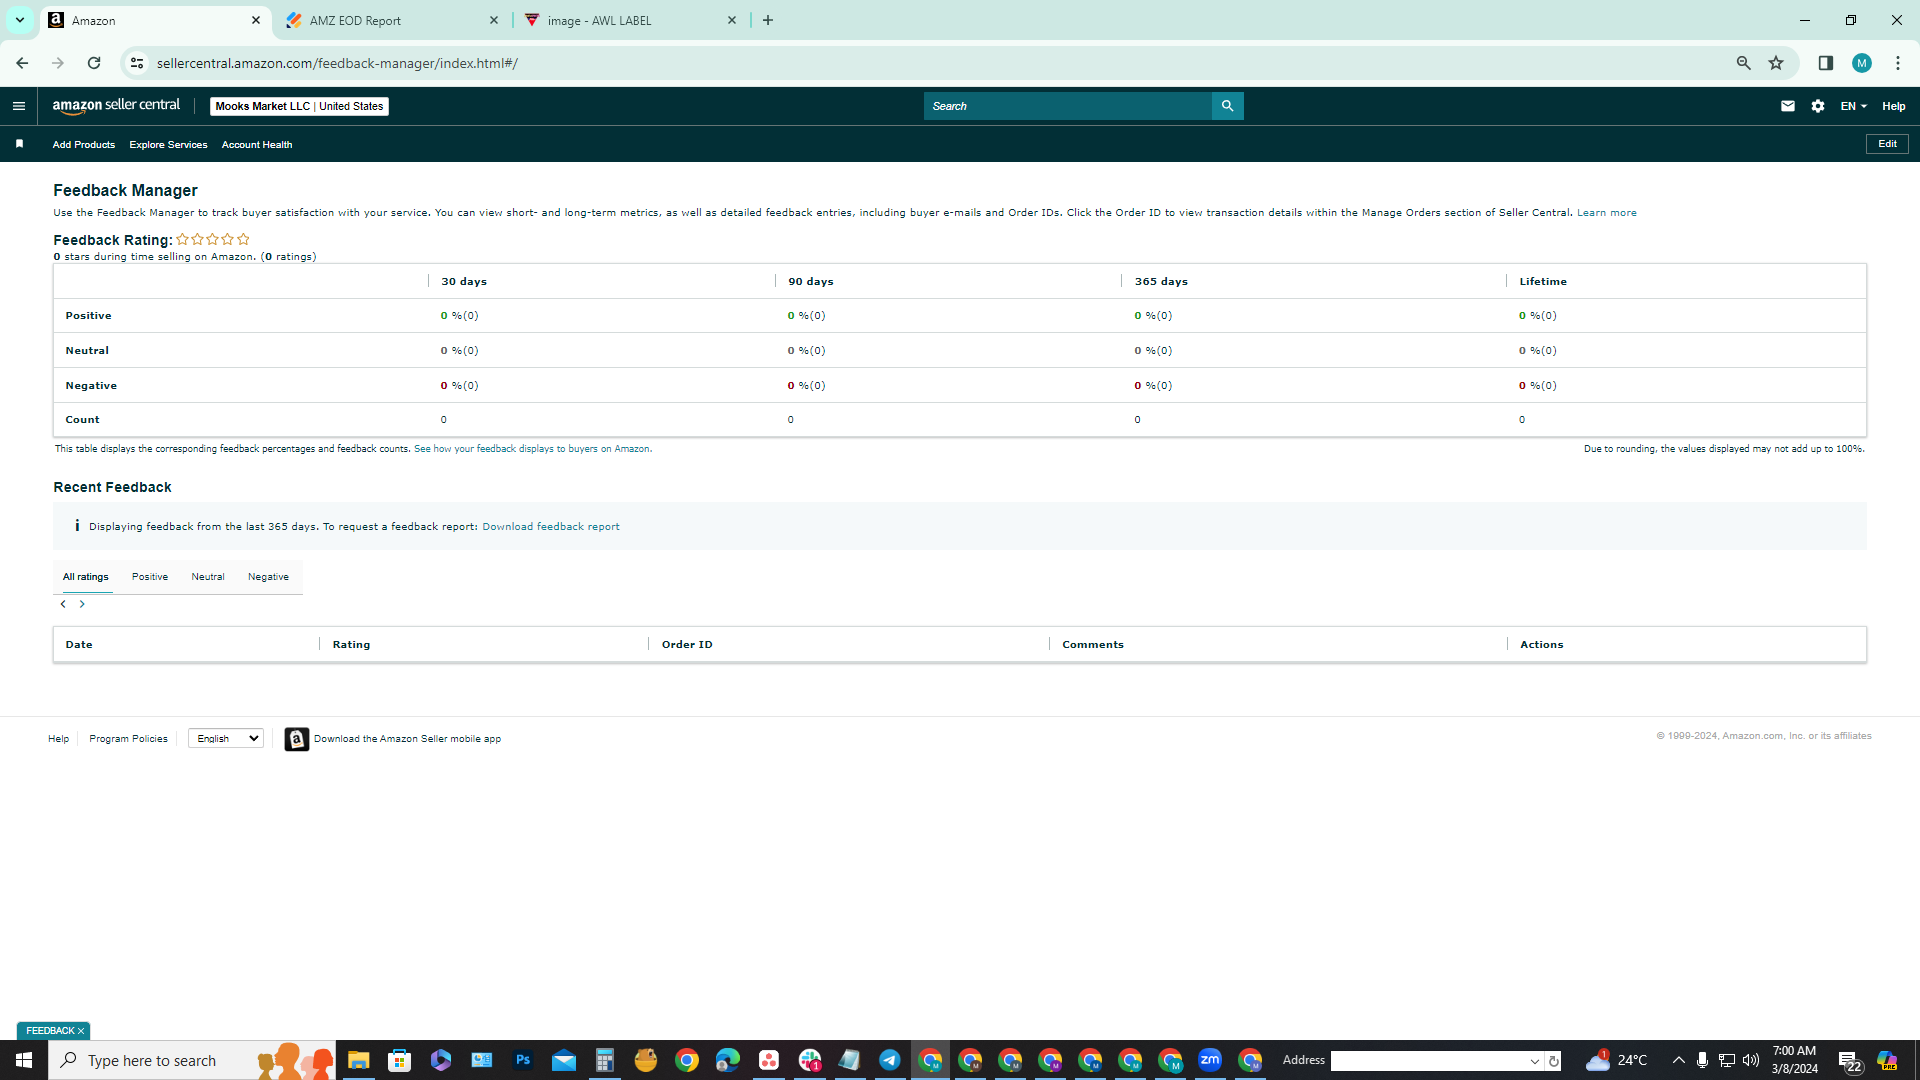Go to previous feedback page arrow
Image resolution: width=1920 pixels, height=1080 pixels.
click(63, 604)
